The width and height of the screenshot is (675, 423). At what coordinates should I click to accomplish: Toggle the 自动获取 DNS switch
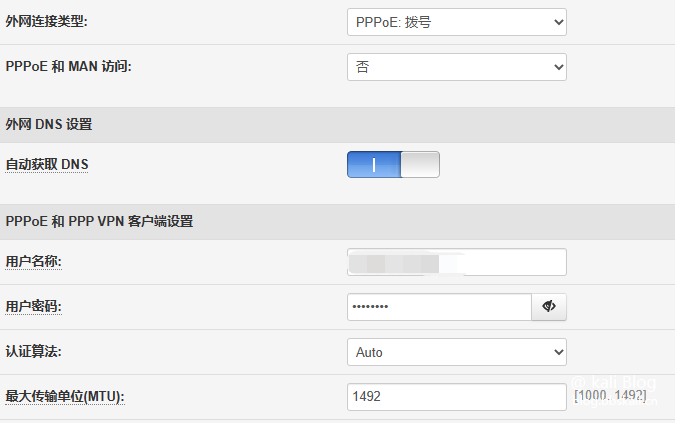393,164
